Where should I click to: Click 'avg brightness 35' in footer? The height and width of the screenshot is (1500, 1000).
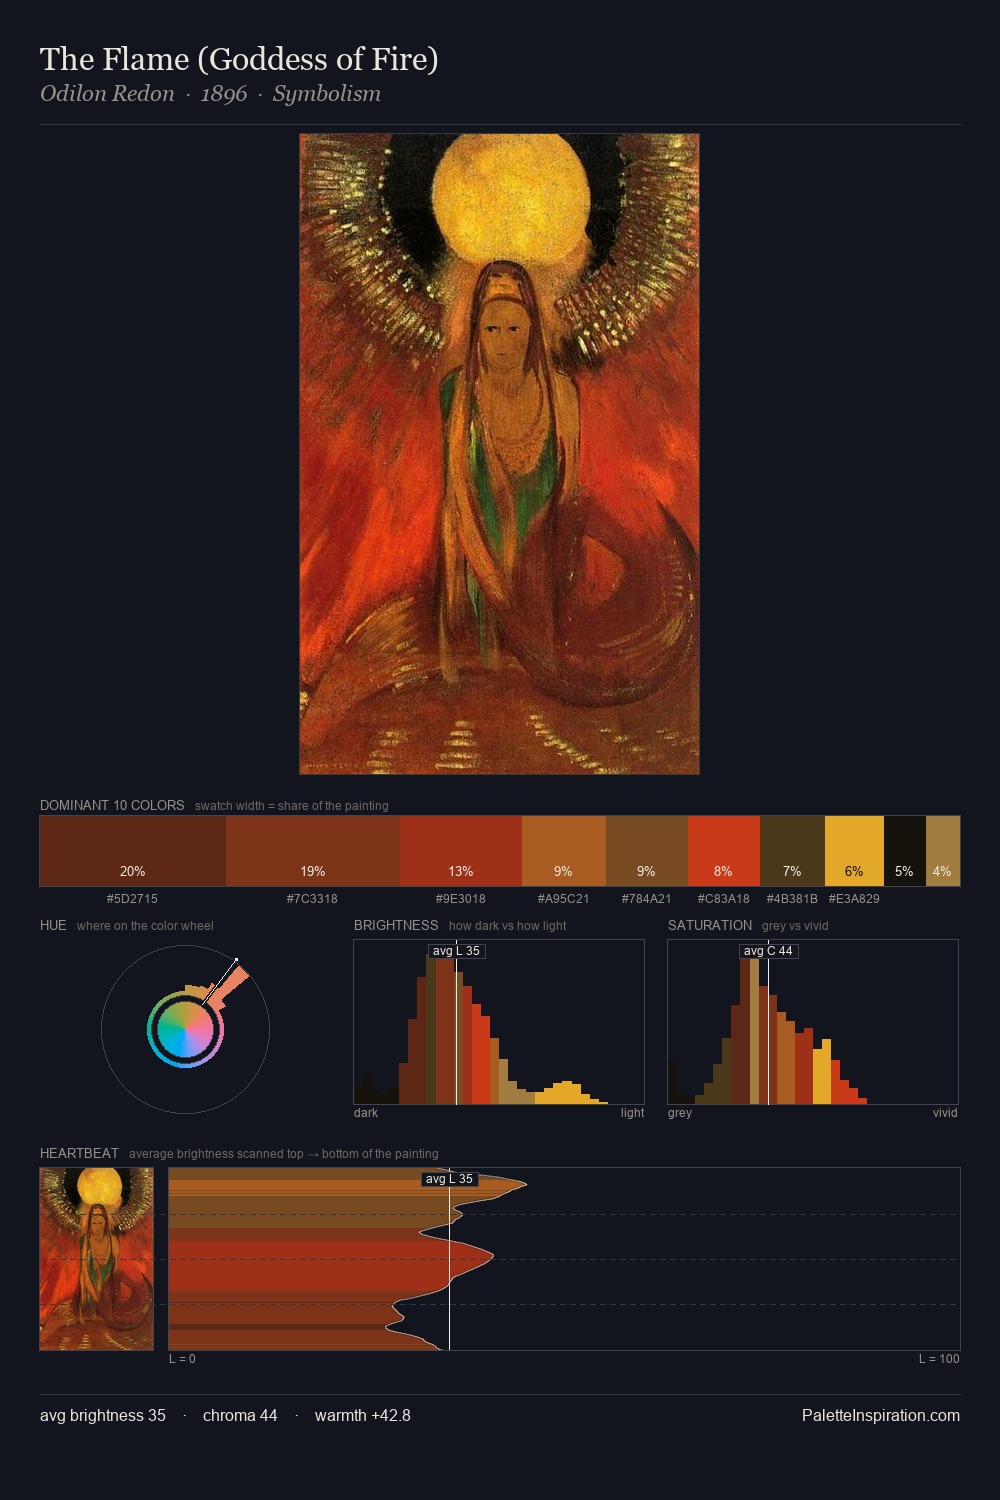103,1415
